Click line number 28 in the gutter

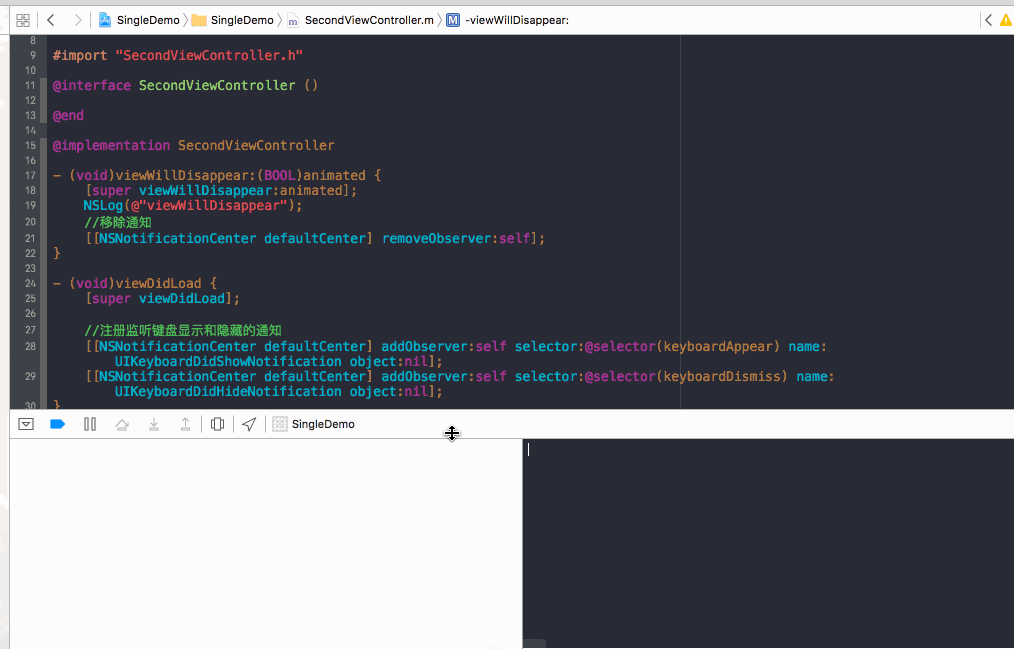point(30,346)
